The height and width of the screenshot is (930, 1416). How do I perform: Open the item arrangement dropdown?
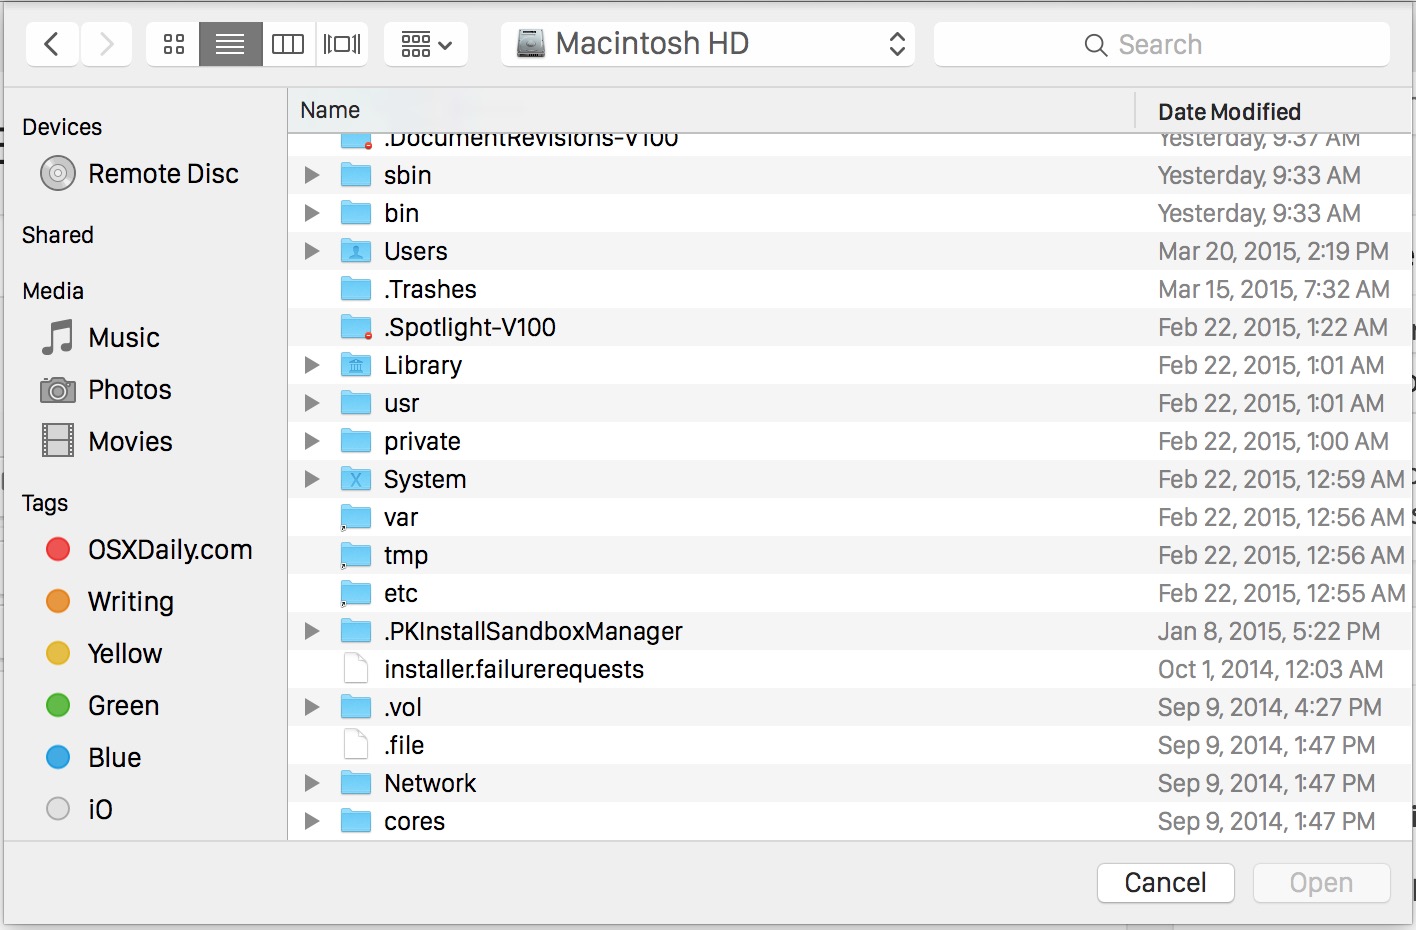(426, 43)
